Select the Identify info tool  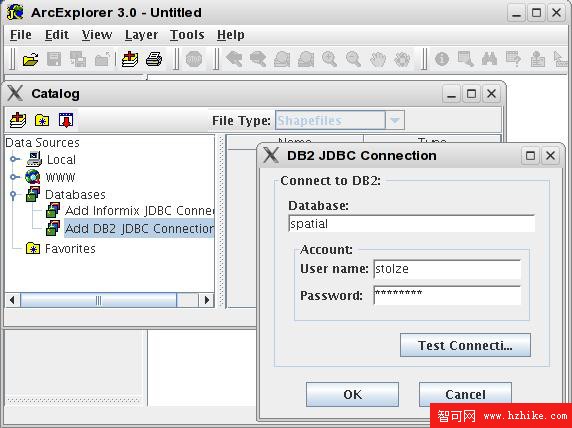pos(442,59)
